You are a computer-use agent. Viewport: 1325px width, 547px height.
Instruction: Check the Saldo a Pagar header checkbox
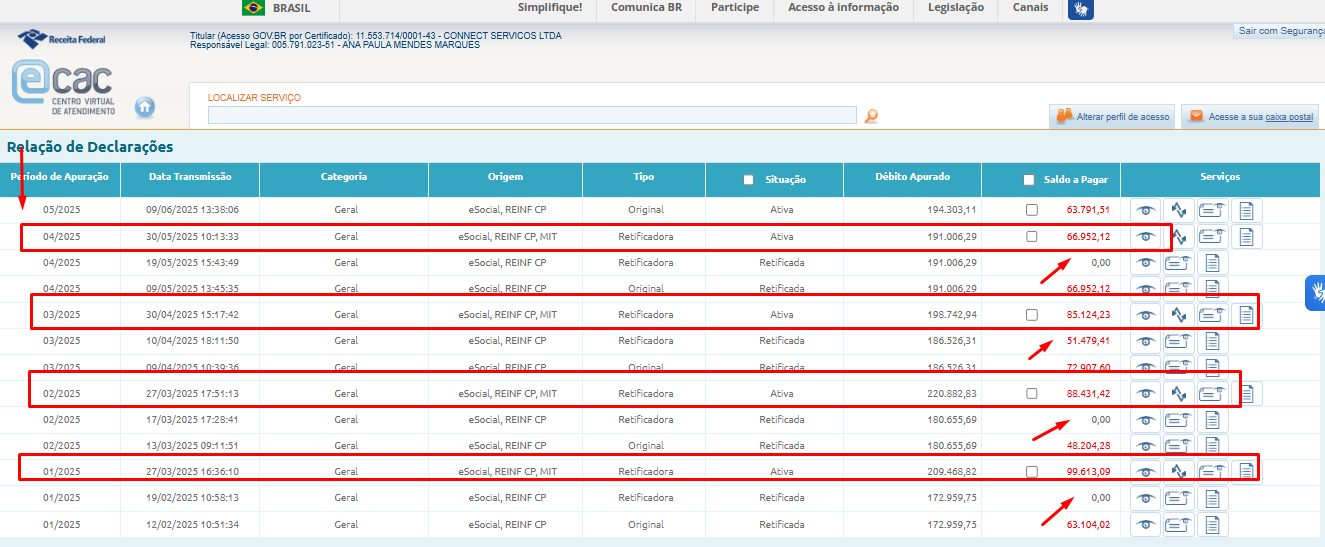point(1028,180)
